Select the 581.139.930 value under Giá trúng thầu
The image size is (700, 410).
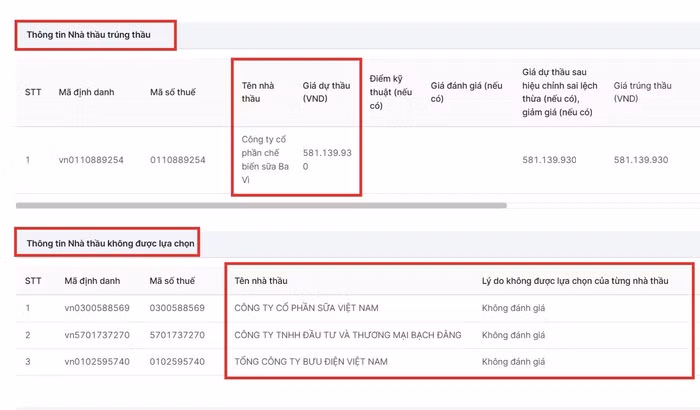[x=640, y=160]
